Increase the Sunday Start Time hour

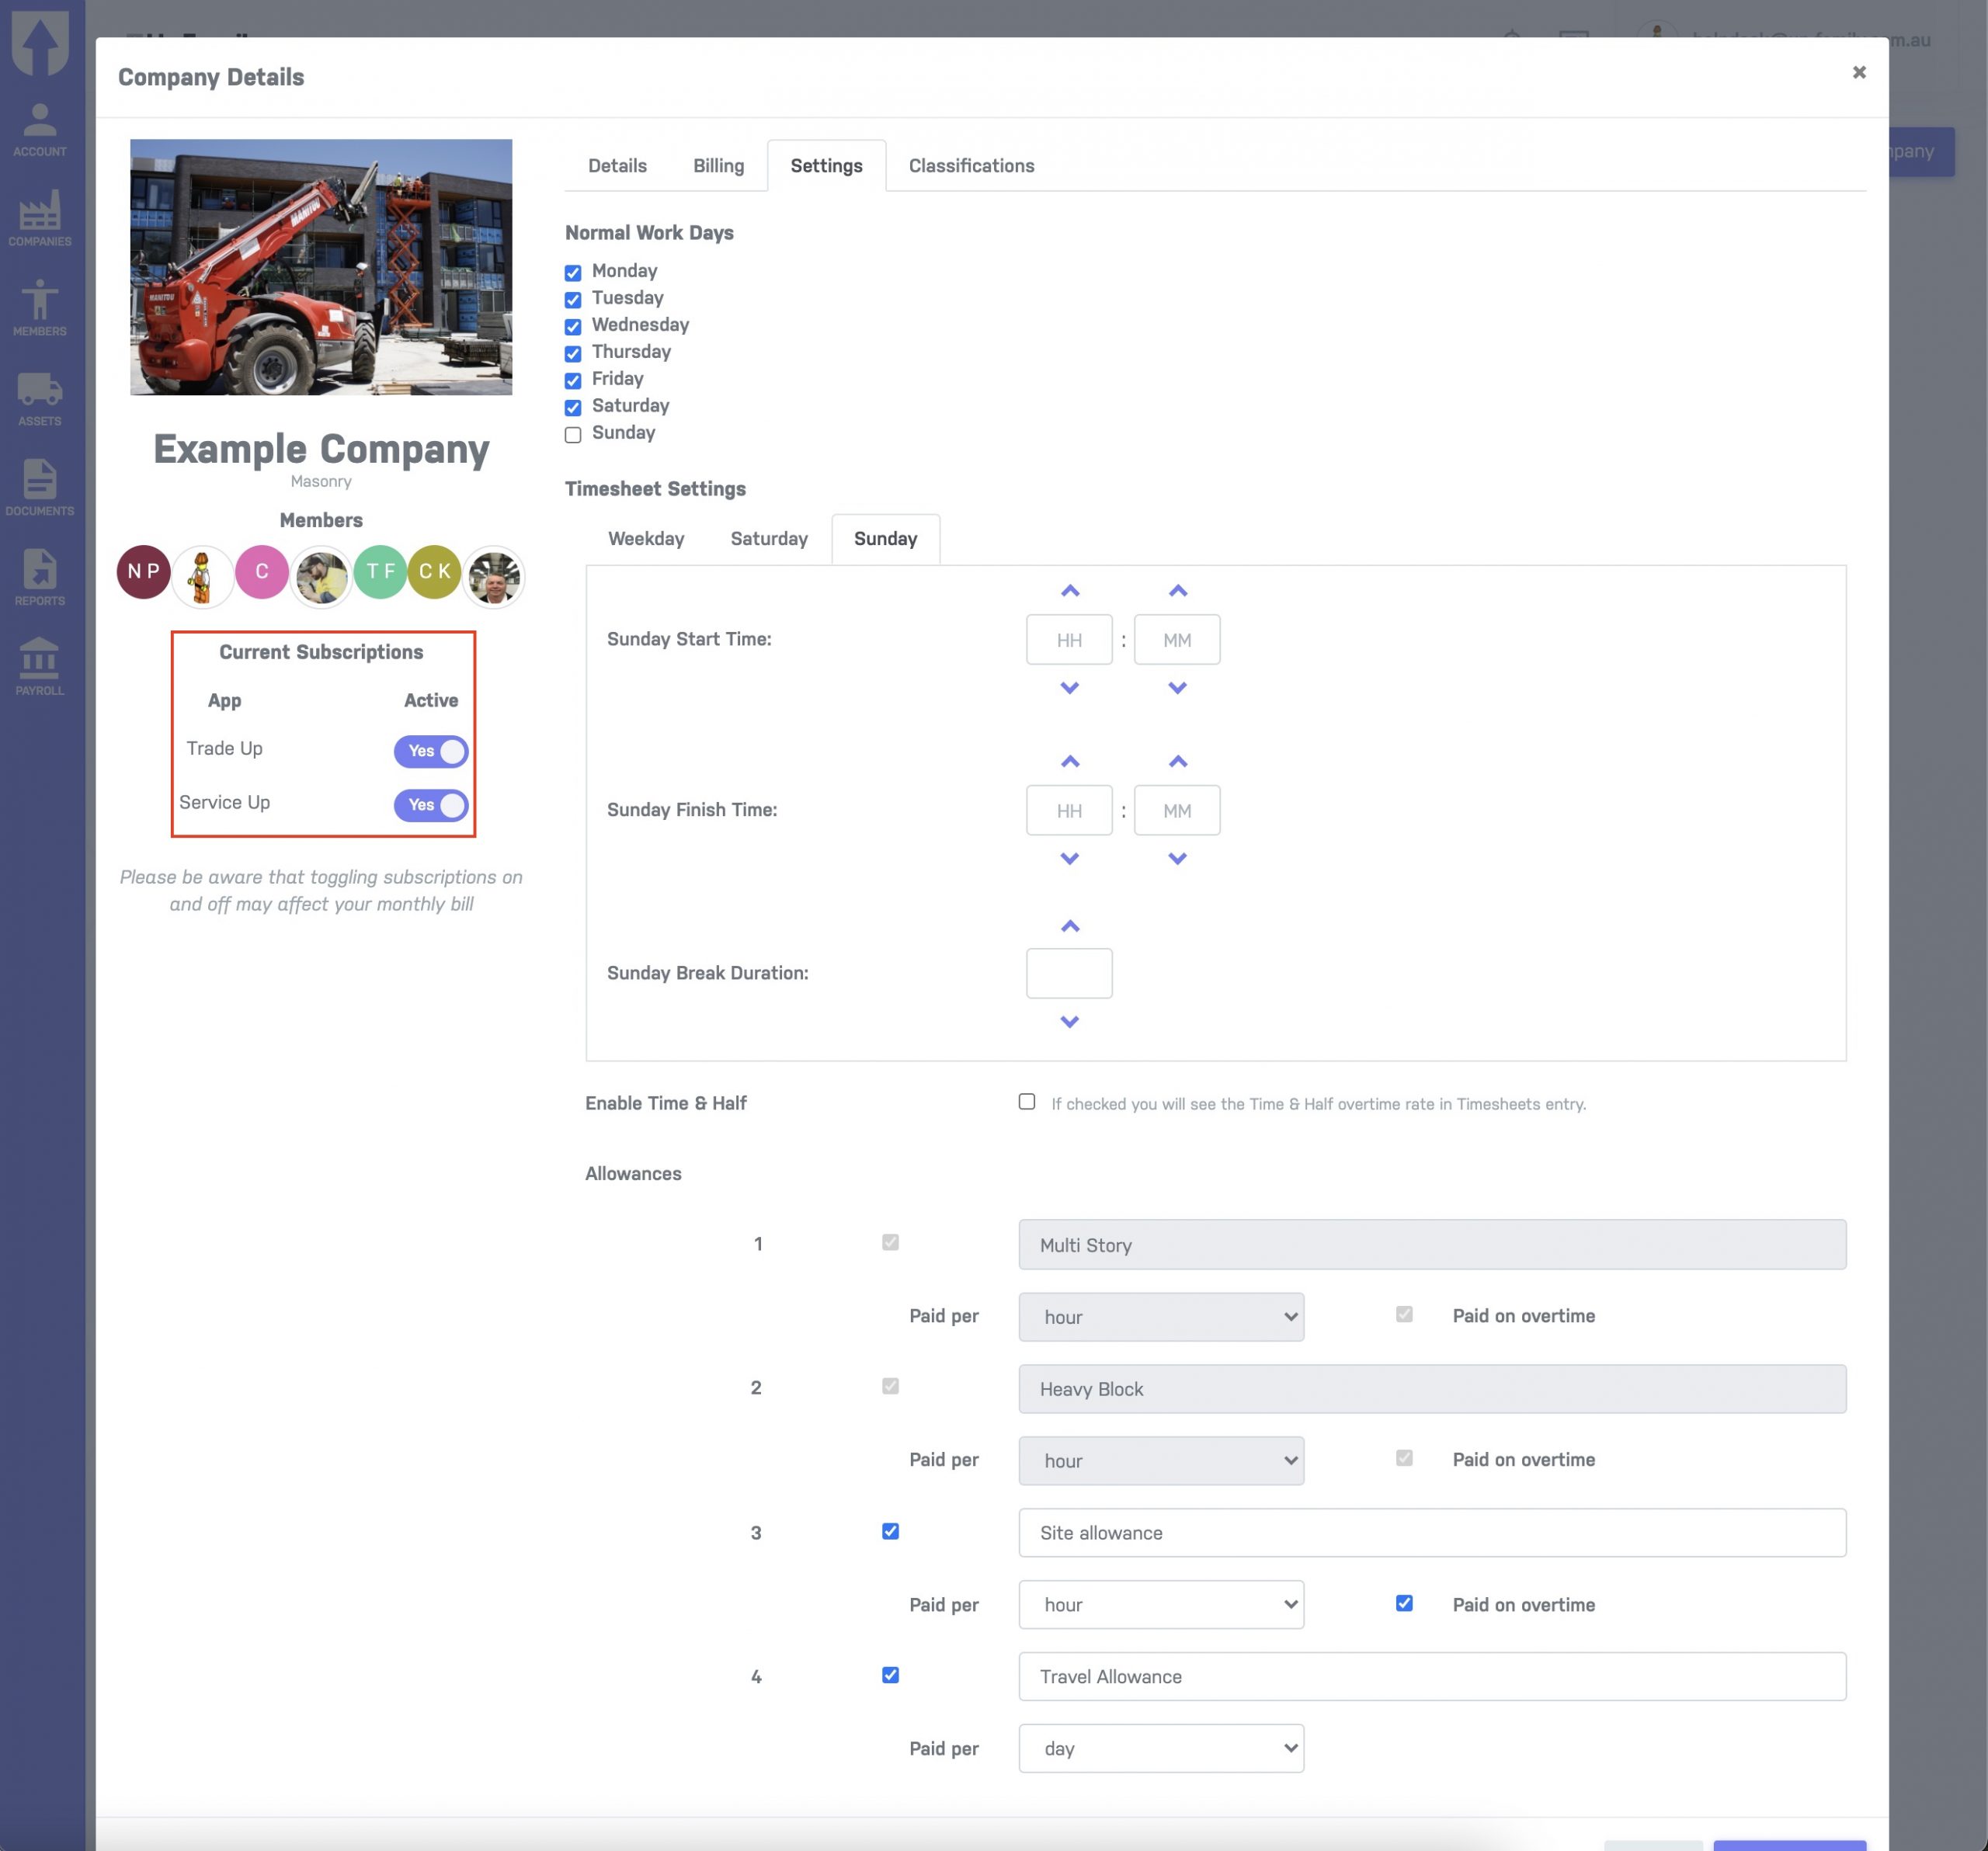click(1069, 591)
